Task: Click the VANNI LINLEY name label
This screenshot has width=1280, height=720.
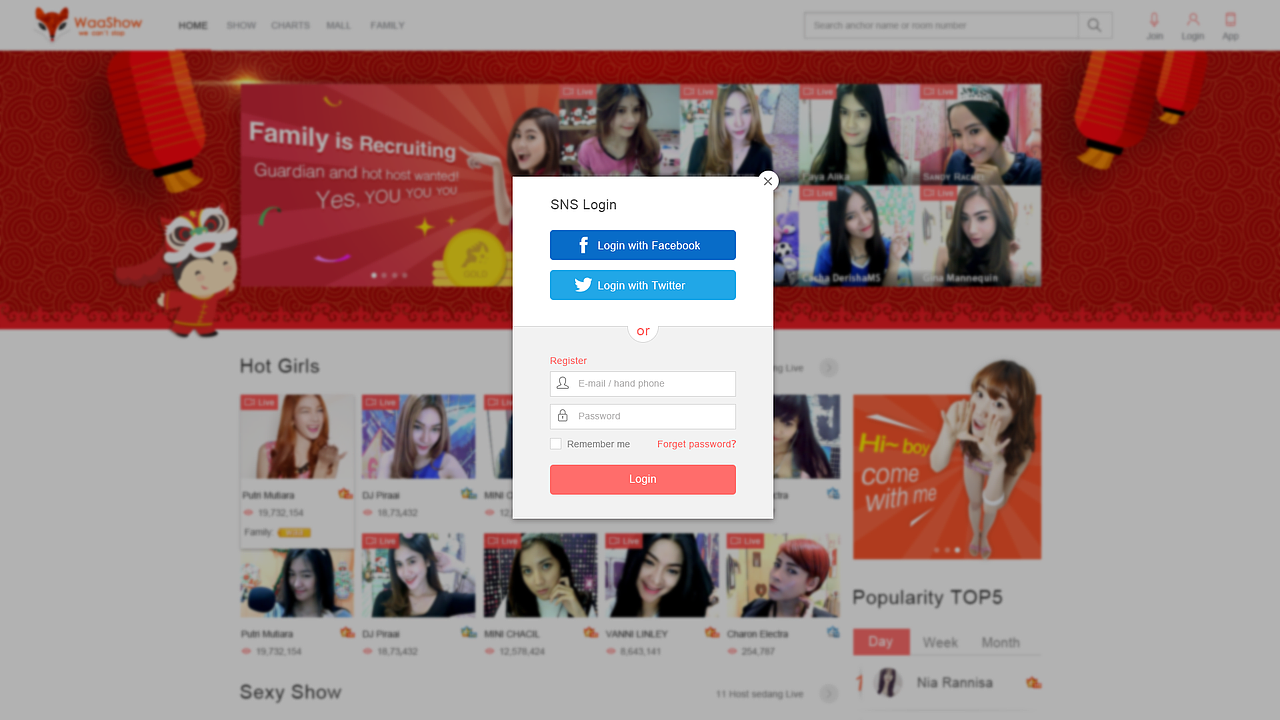Action: (x=637, y=634)
